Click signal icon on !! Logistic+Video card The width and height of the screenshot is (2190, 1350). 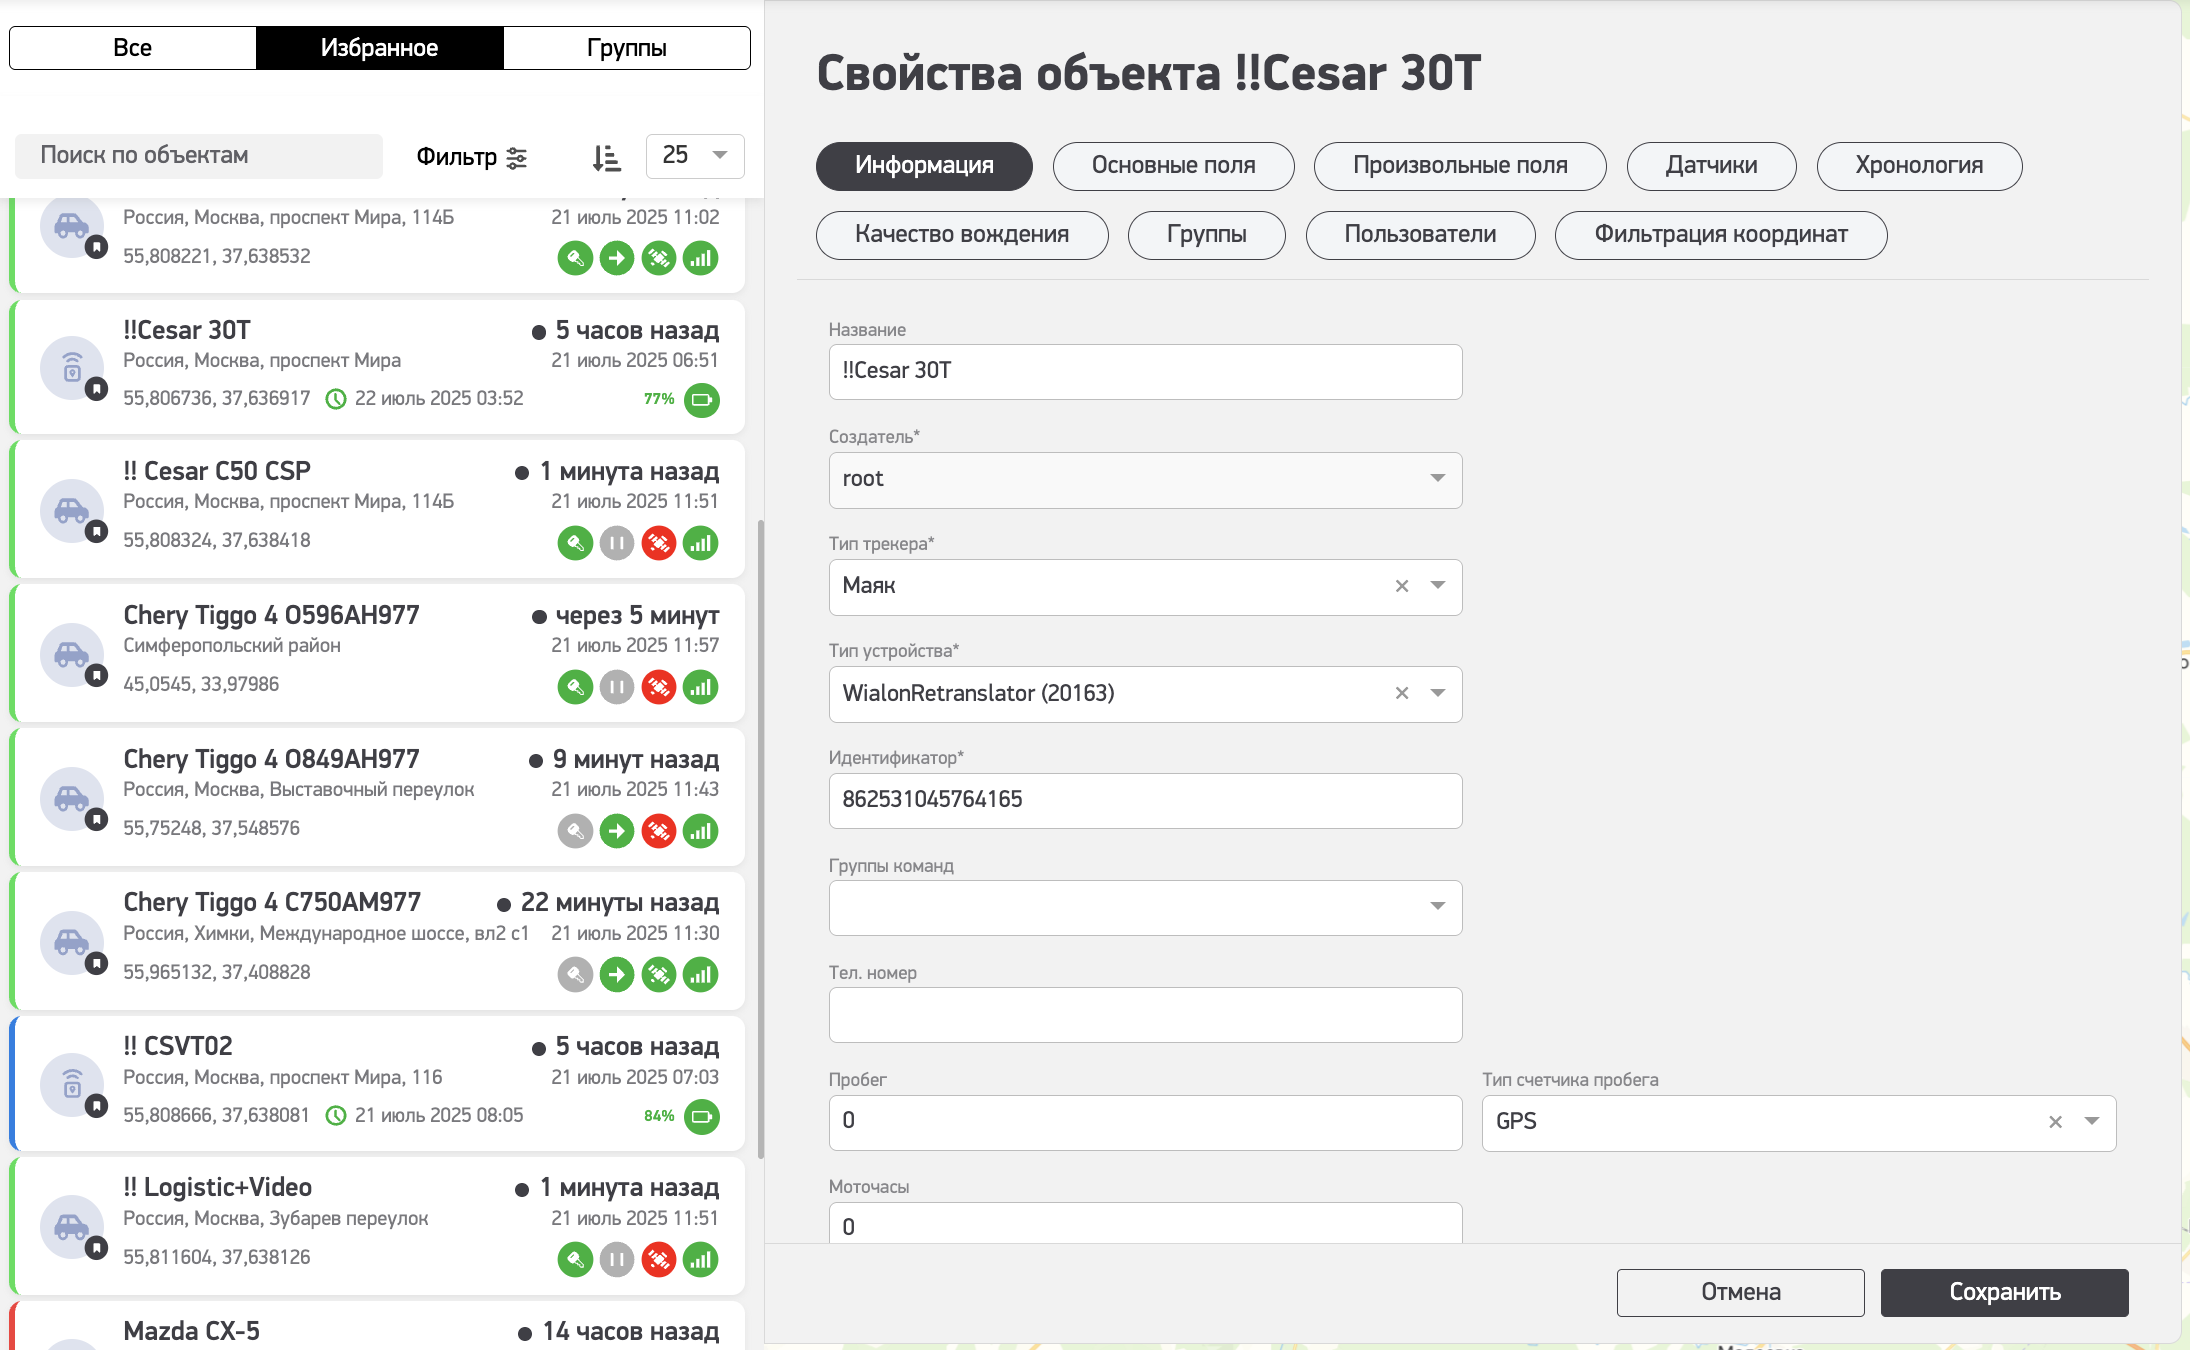coord(701,1259)
